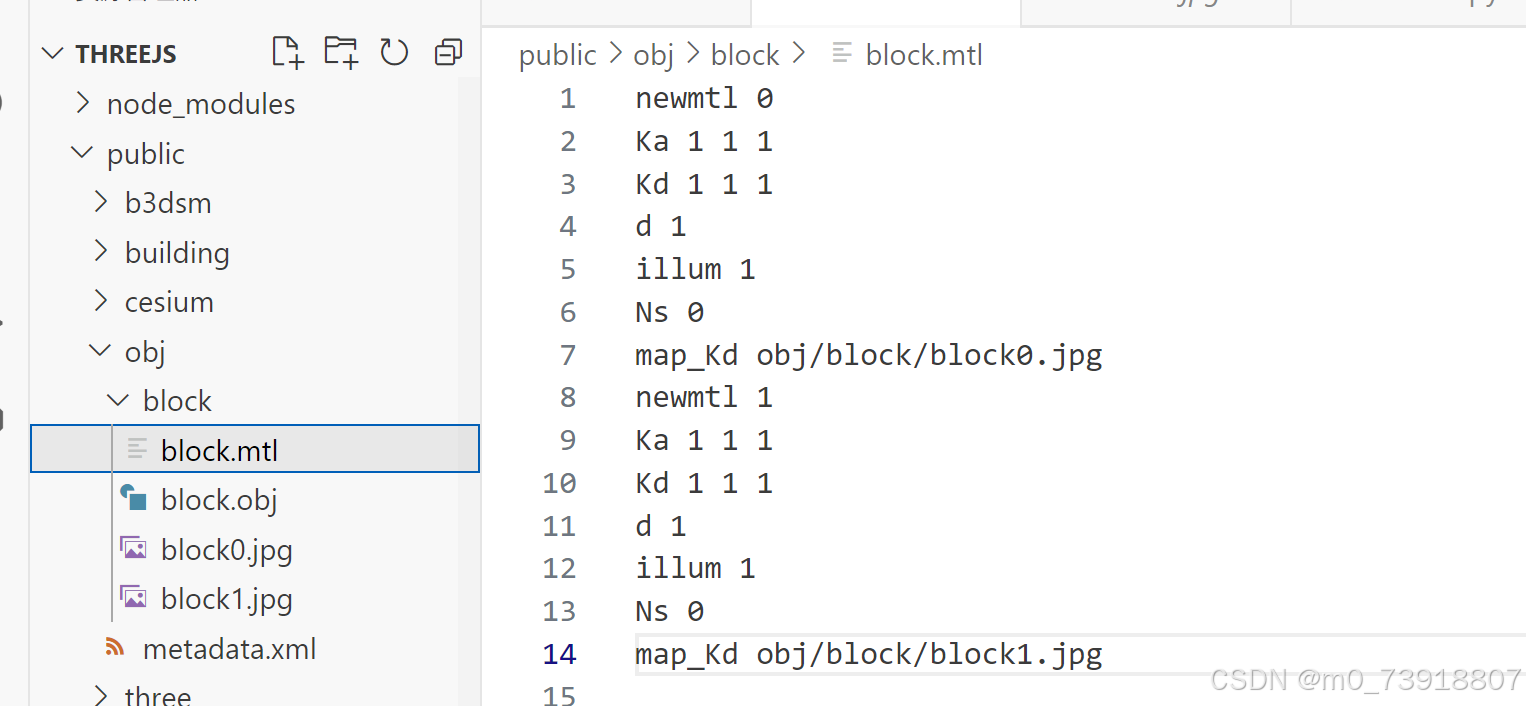The image size is (1526, 706).
Task: Click the obj breadcrumb segment
Action: point(653,55)
